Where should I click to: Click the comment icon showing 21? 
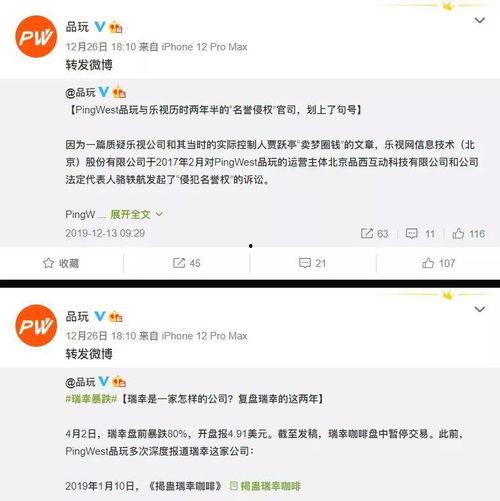tap(305, 263)
